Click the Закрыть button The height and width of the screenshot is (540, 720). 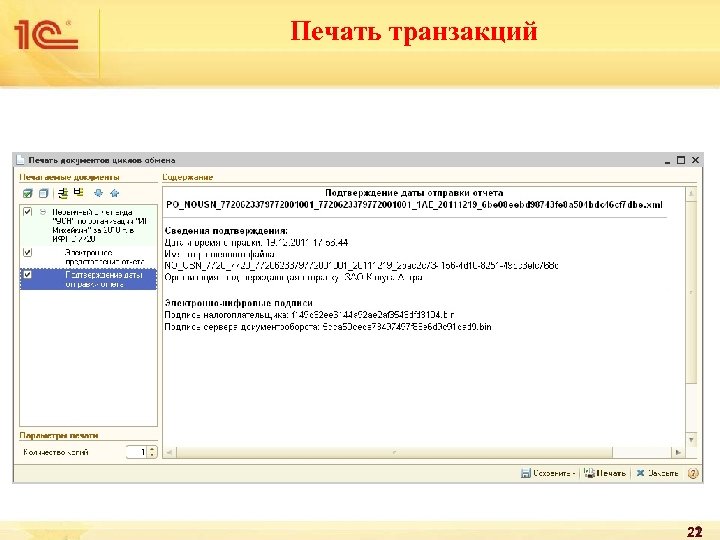pyautogui.click(x=658, y=473)
